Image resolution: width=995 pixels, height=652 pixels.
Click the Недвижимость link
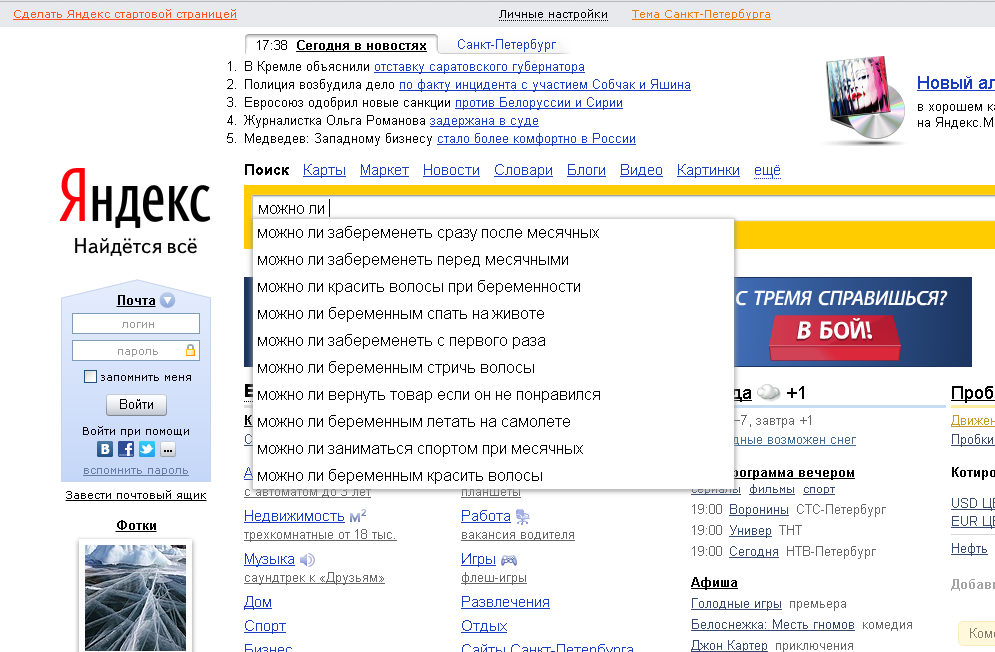tap(294, 516)
